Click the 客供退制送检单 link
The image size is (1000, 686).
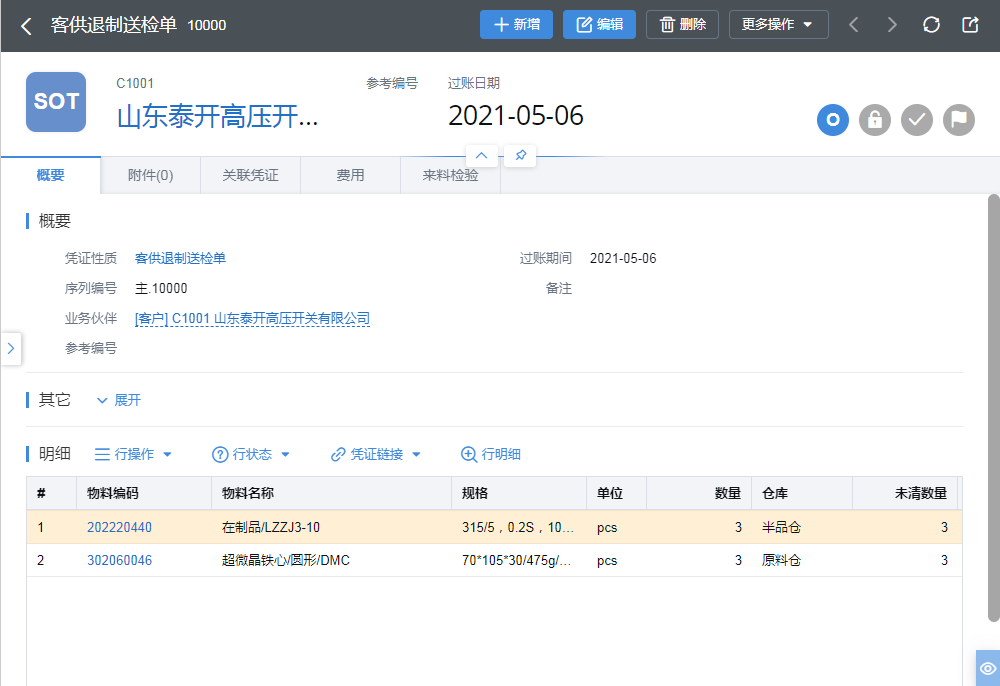coord(180,258)
